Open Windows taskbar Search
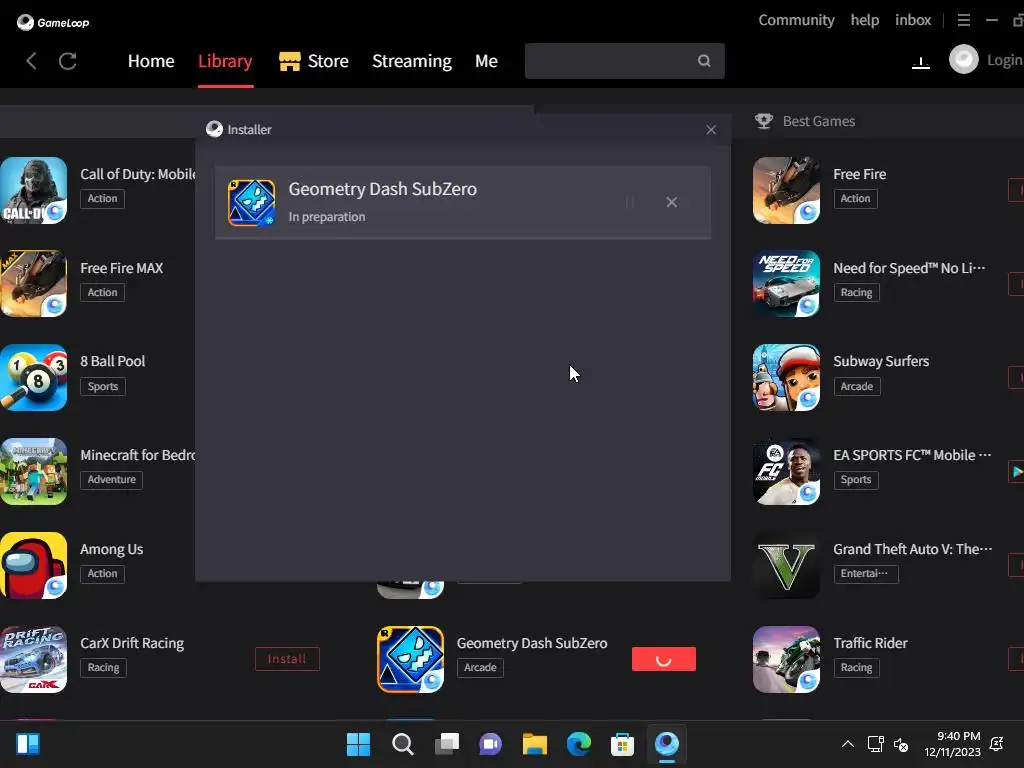This screenshot has height=768, width=1024. coord(402,744)
